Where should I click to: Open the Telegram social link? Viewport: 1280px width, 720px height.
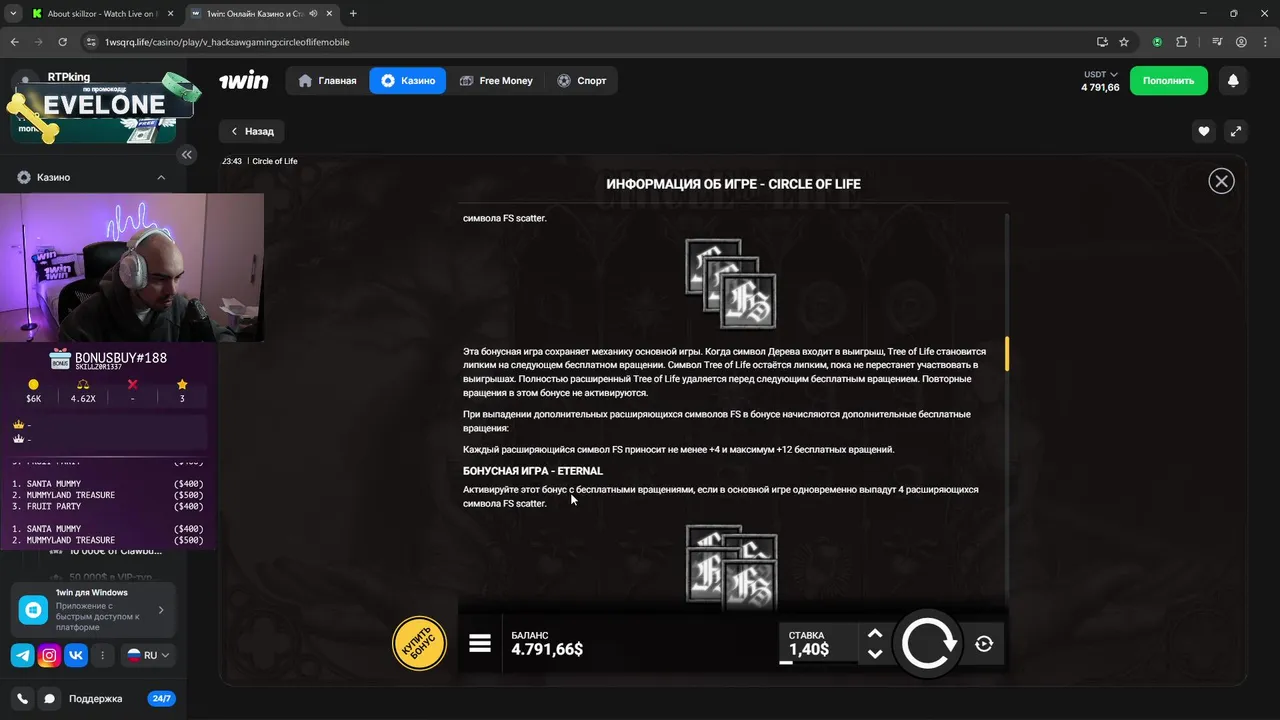point(22,656)
